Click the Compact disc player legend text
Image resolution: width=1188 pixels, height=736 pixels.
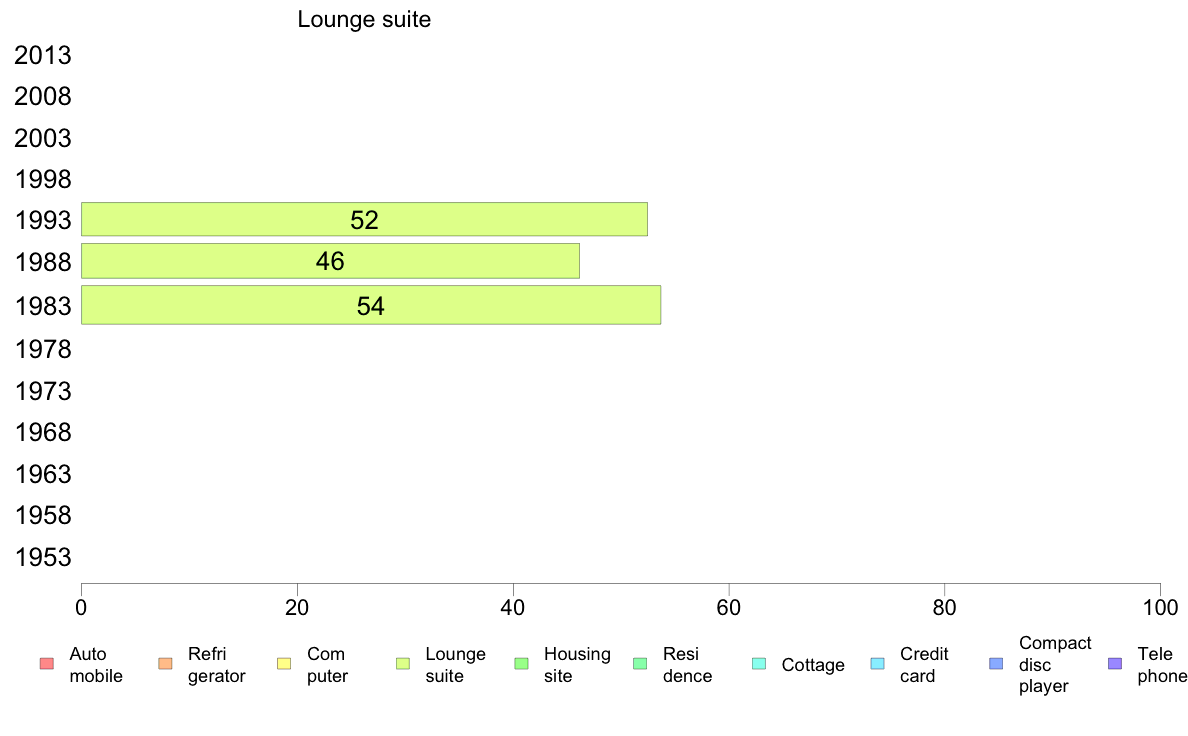click(1055, 665)
